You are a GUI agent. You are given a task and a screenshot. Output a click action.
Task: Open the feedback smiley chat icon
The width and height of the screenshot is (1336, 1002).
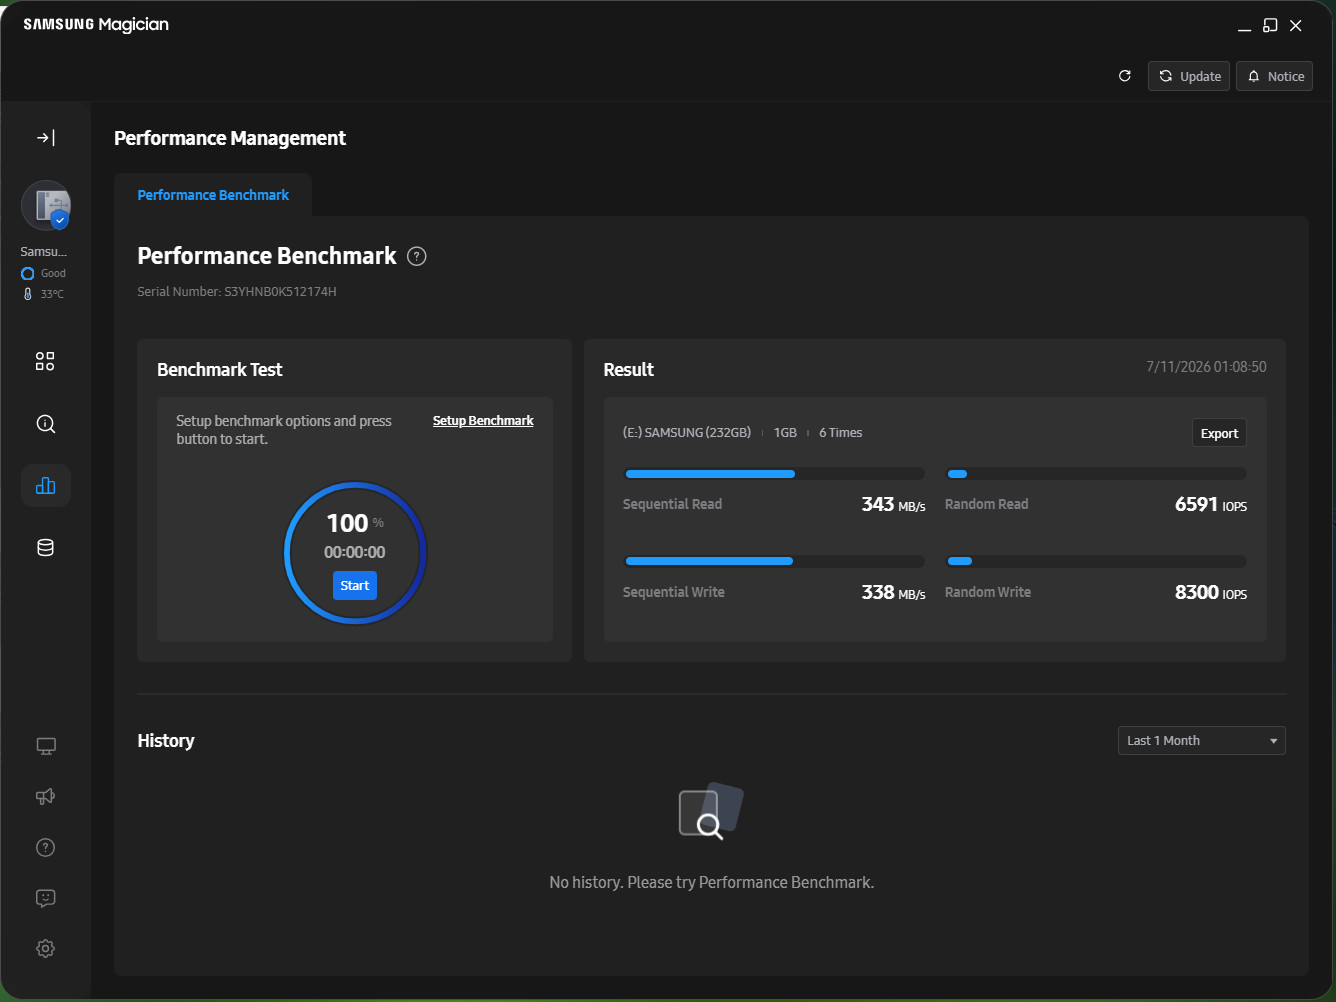pos(45,898)
